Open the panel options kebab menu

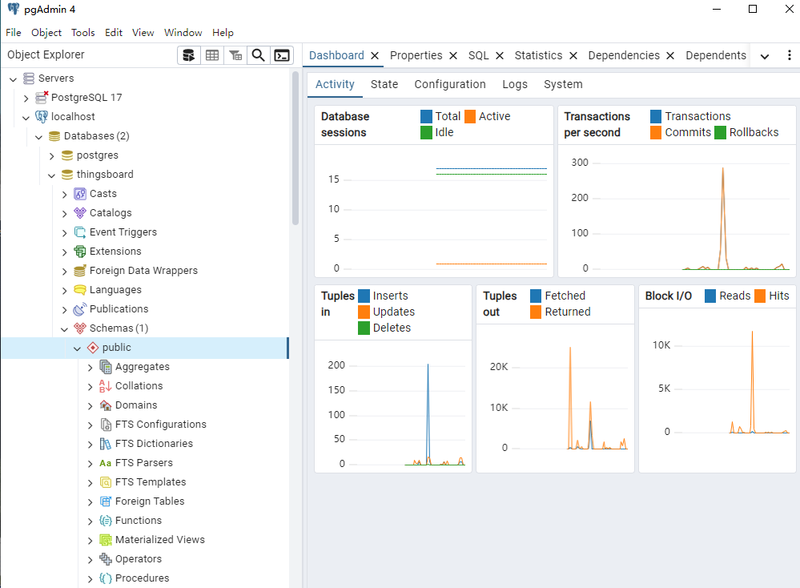point(789,55)
